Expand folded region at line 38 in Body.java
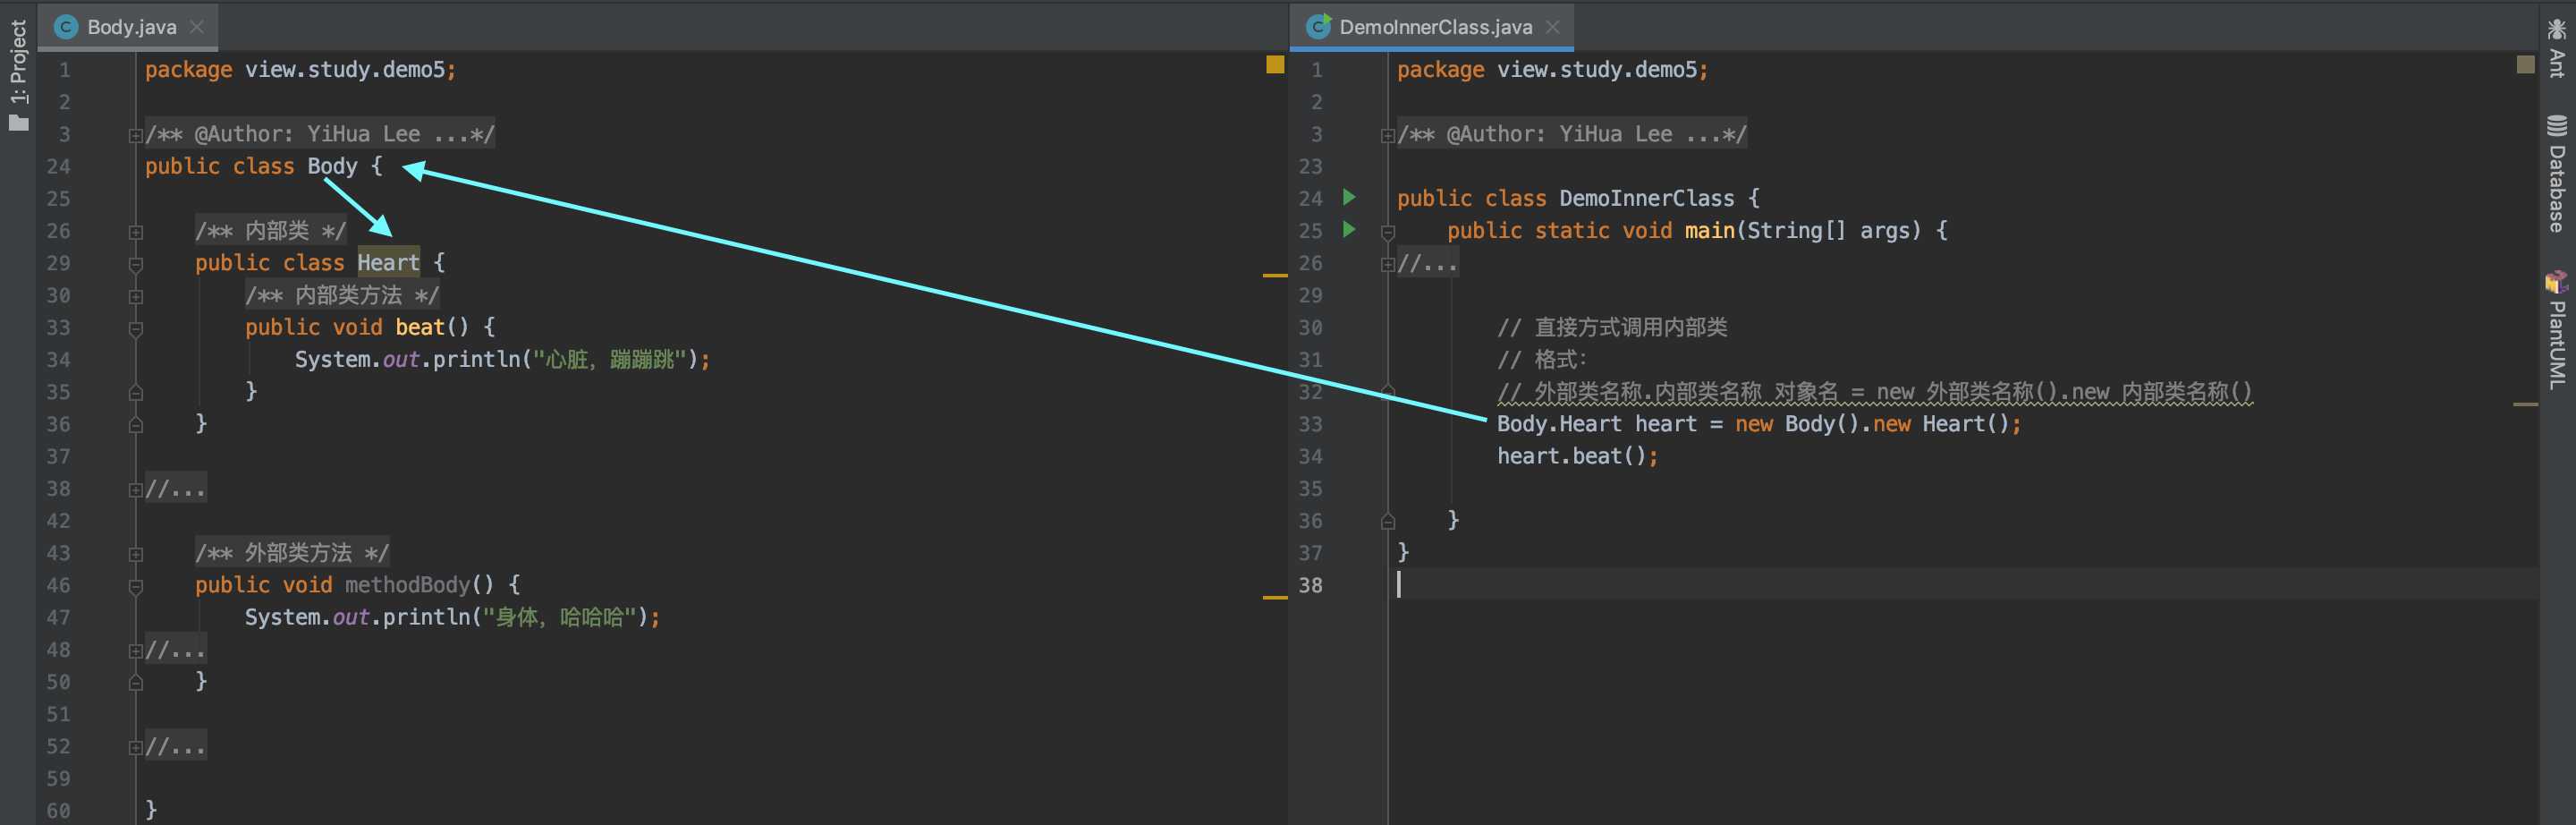This screenshot has height=825, width=2576. (x=135, y=490)
